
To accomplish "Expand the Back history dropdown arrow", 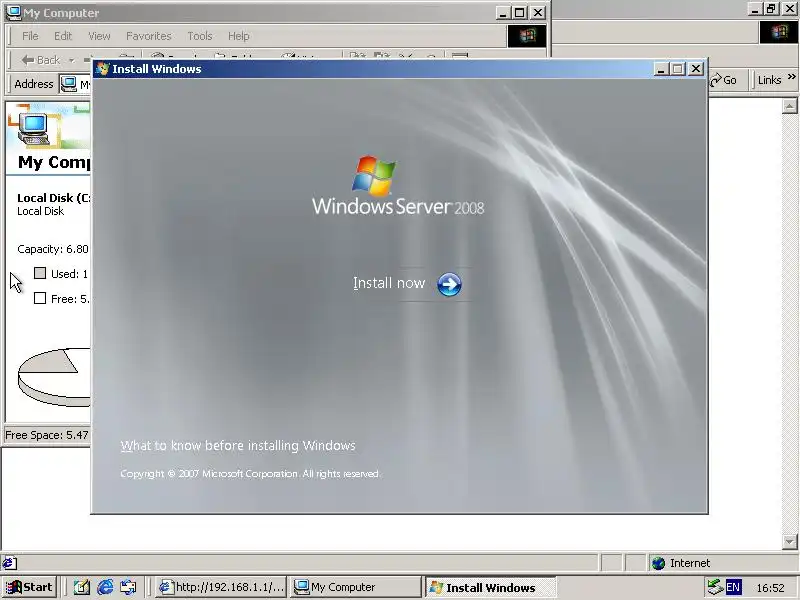I will click(x=72, y=60).
